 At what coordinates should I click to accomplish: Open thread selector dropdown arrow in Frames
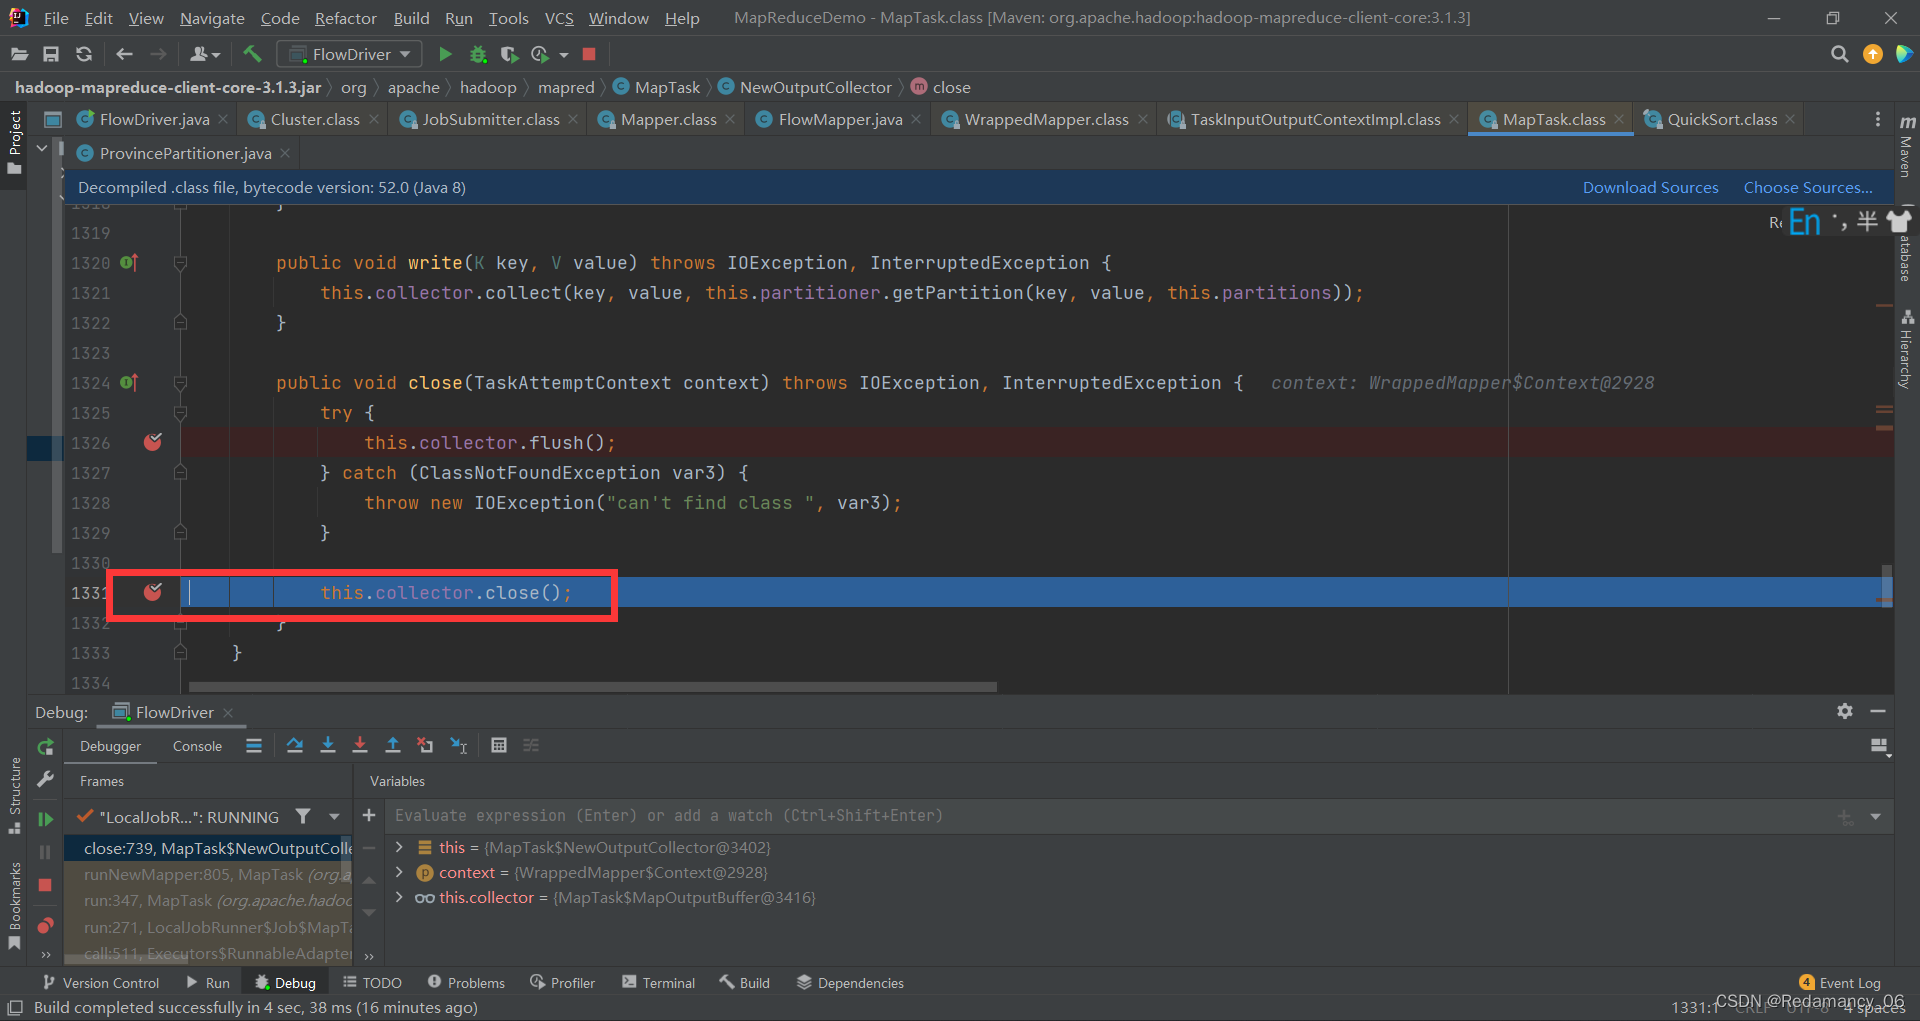pyautogui.click(x=334, y=816)
